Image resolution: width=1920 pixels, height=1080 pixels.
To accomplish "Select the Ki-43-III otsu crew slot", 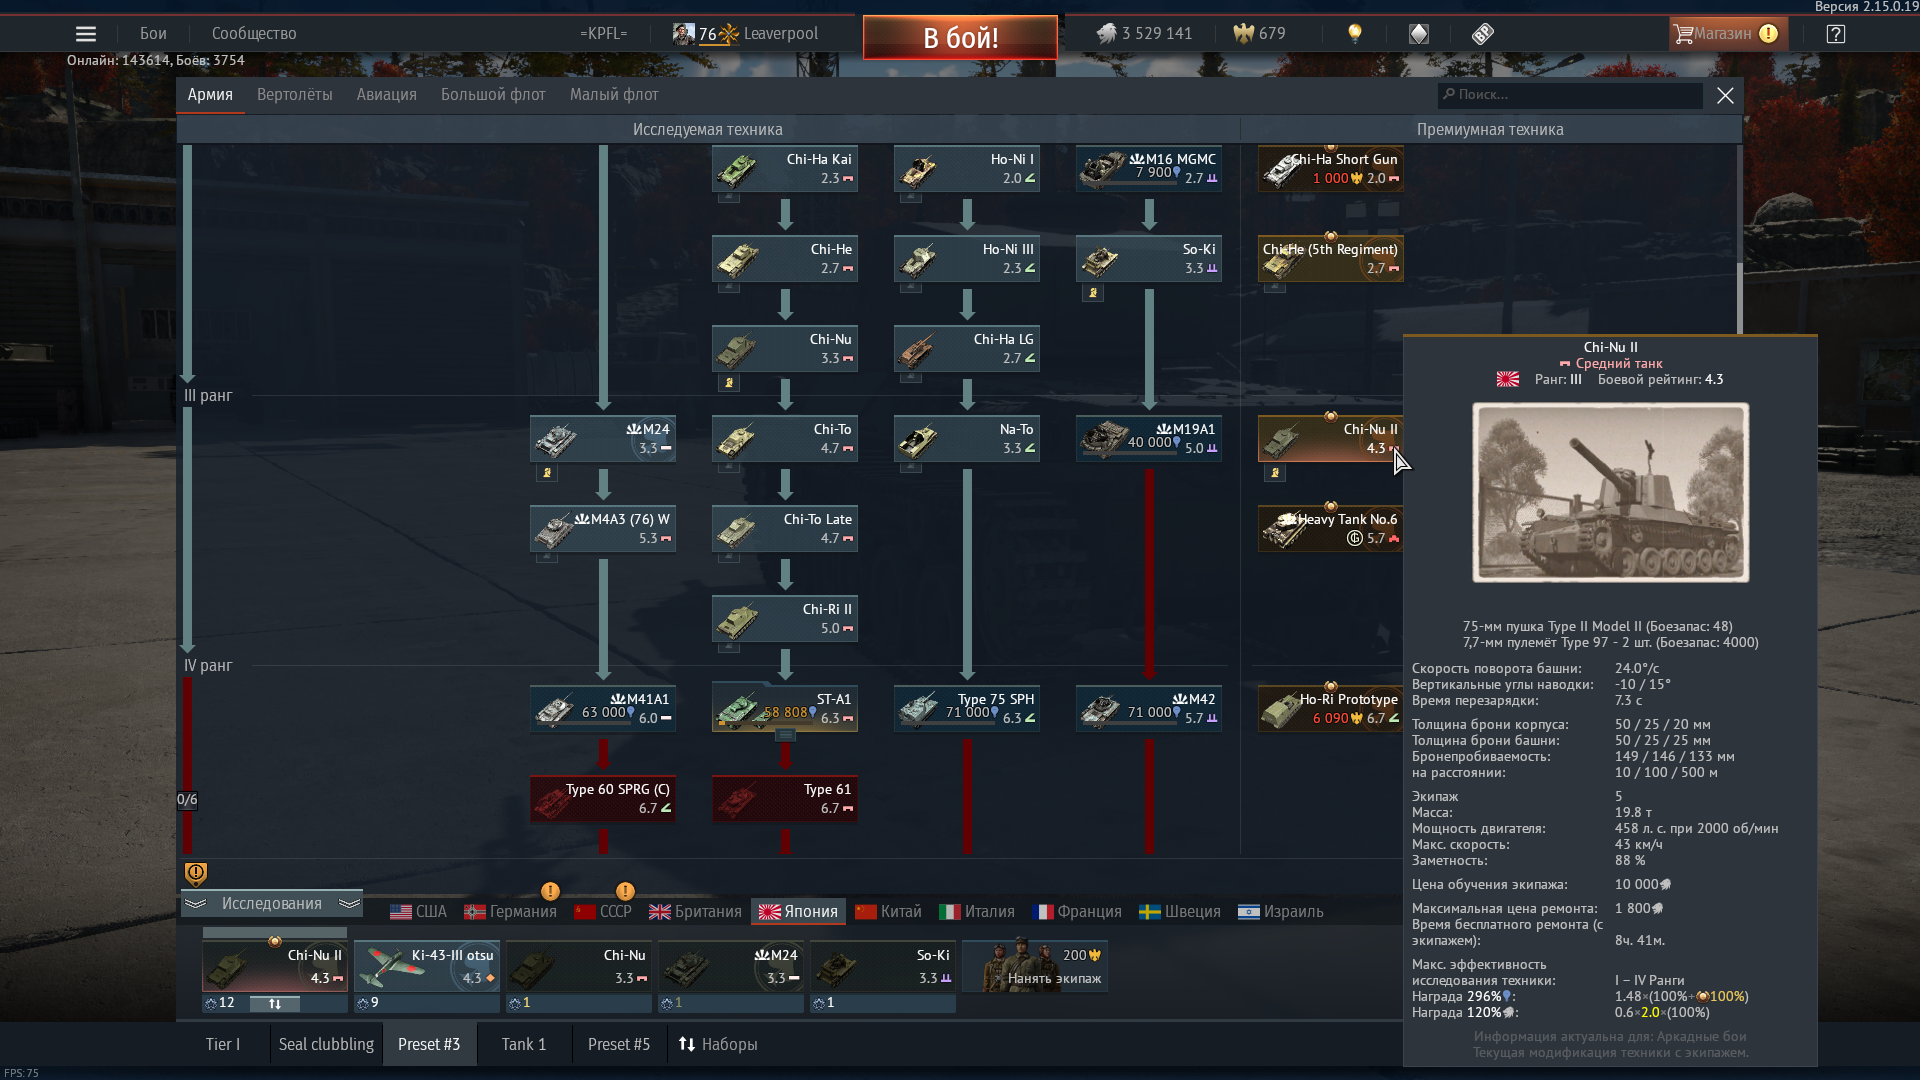I will click(x=427, y=966).
